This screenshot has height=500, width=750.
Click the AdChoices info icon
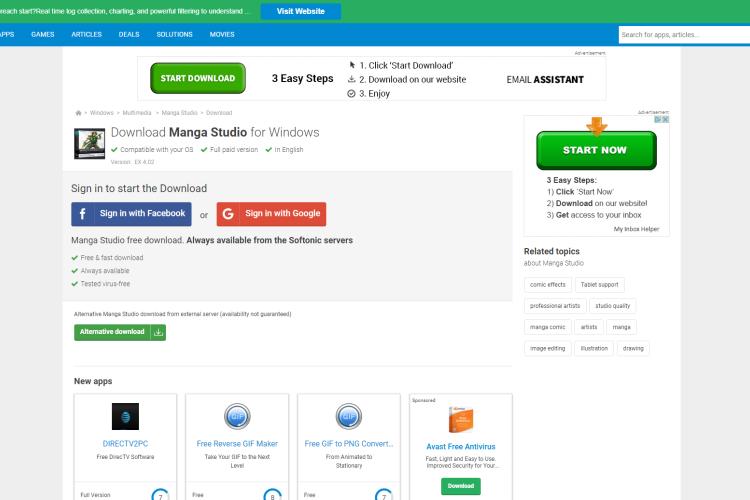[x=658, y=120]
